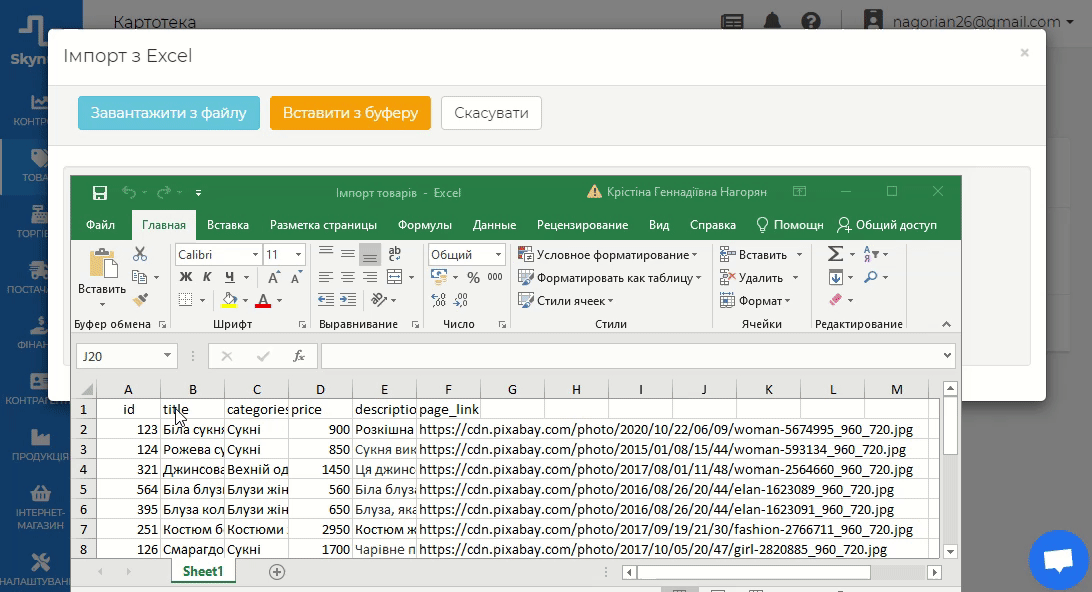Click the decrease font size icon
This screenshot has width=1092, height=592.
click(x=296, y=277)
